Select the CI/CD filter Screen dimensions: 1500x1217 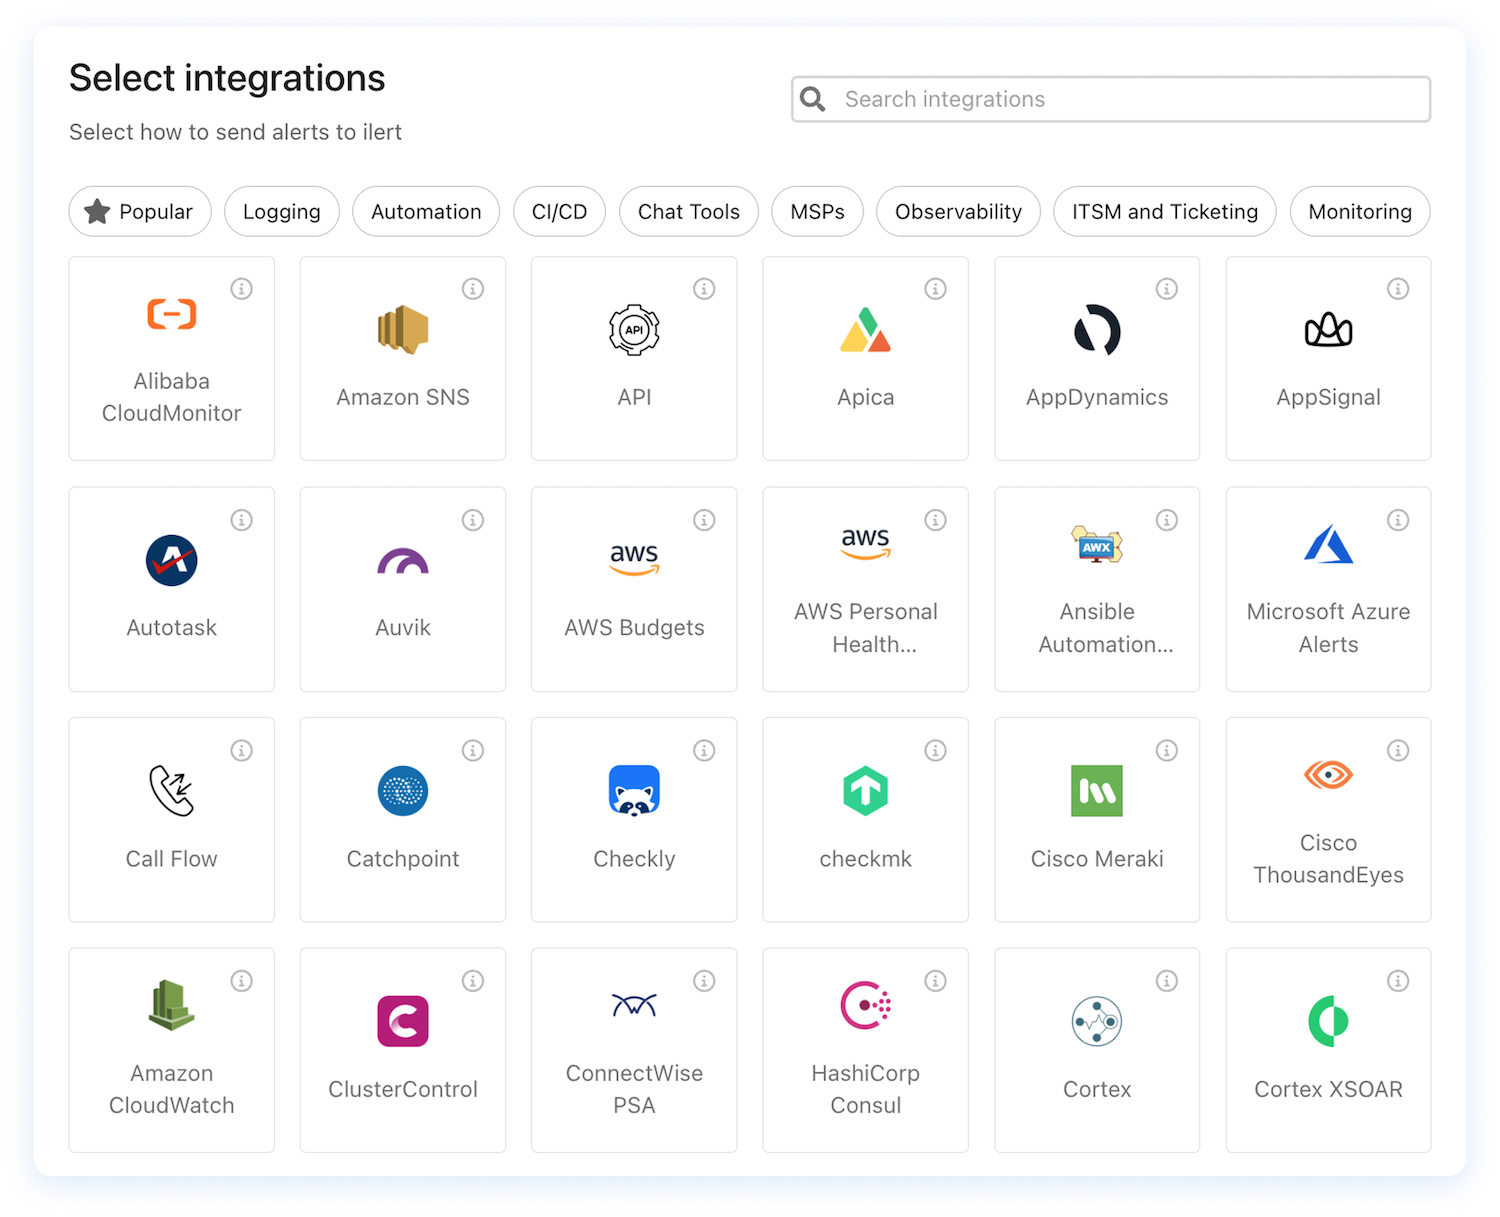click(560, 211)
